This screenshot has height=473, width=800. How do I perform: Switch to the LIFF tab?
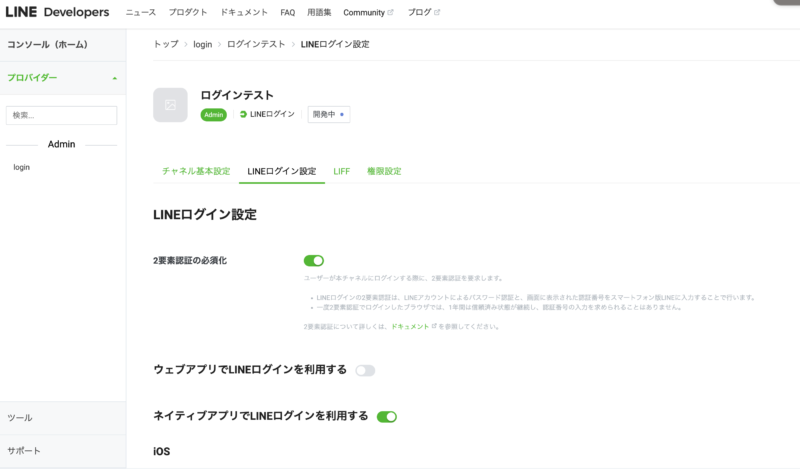[x=342, y=171]
